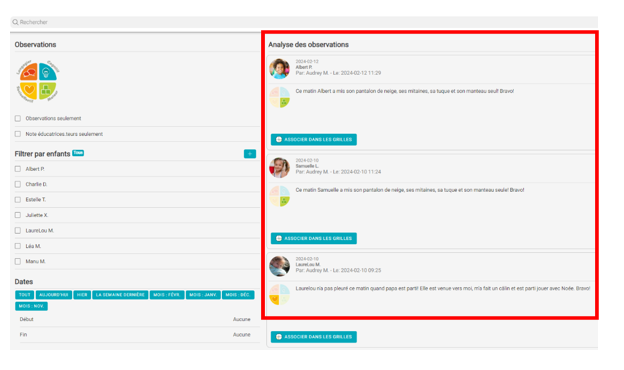This screenshot has width=624, height=370.
Task: Click the 'Par: Audrey M. - Le: 2024-02-12 11:29' line
Action: point(338,73)
